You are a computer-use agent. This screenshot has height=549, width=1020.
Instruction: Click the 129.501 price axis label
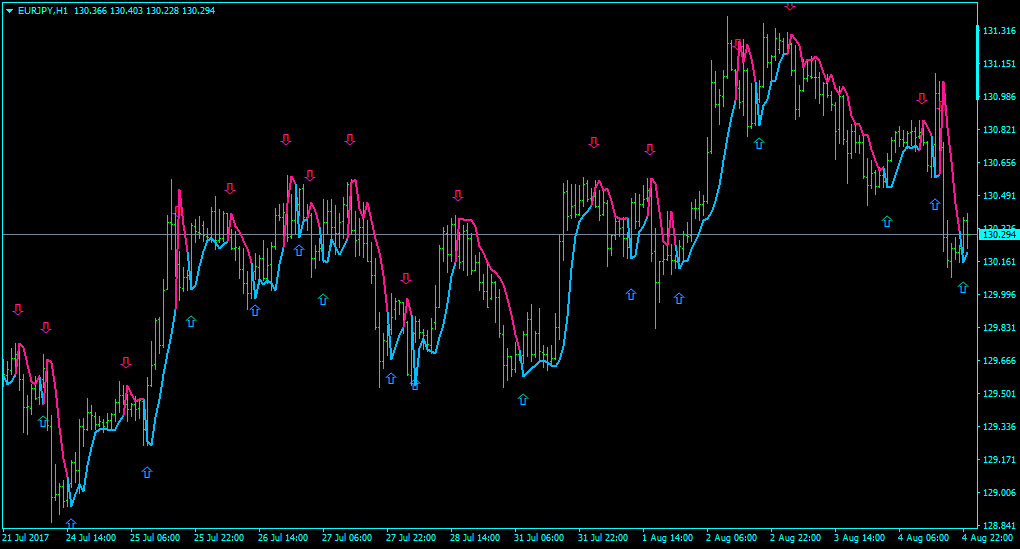[x=999, y=394]
